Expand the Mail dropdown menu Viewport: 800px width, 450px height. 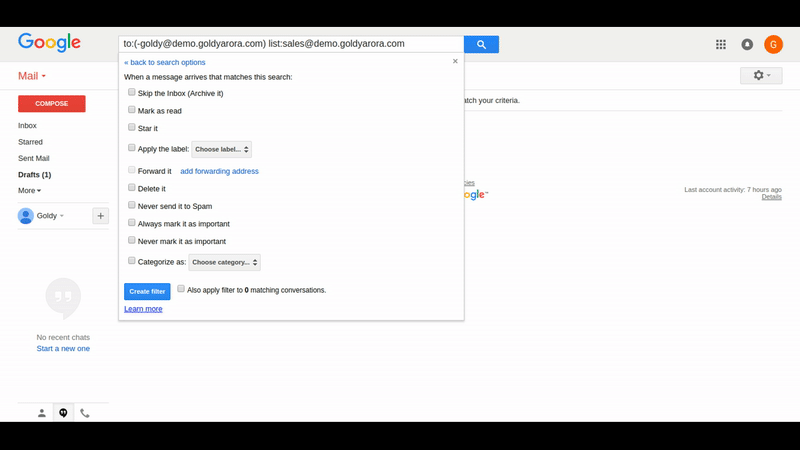(32, 76)
